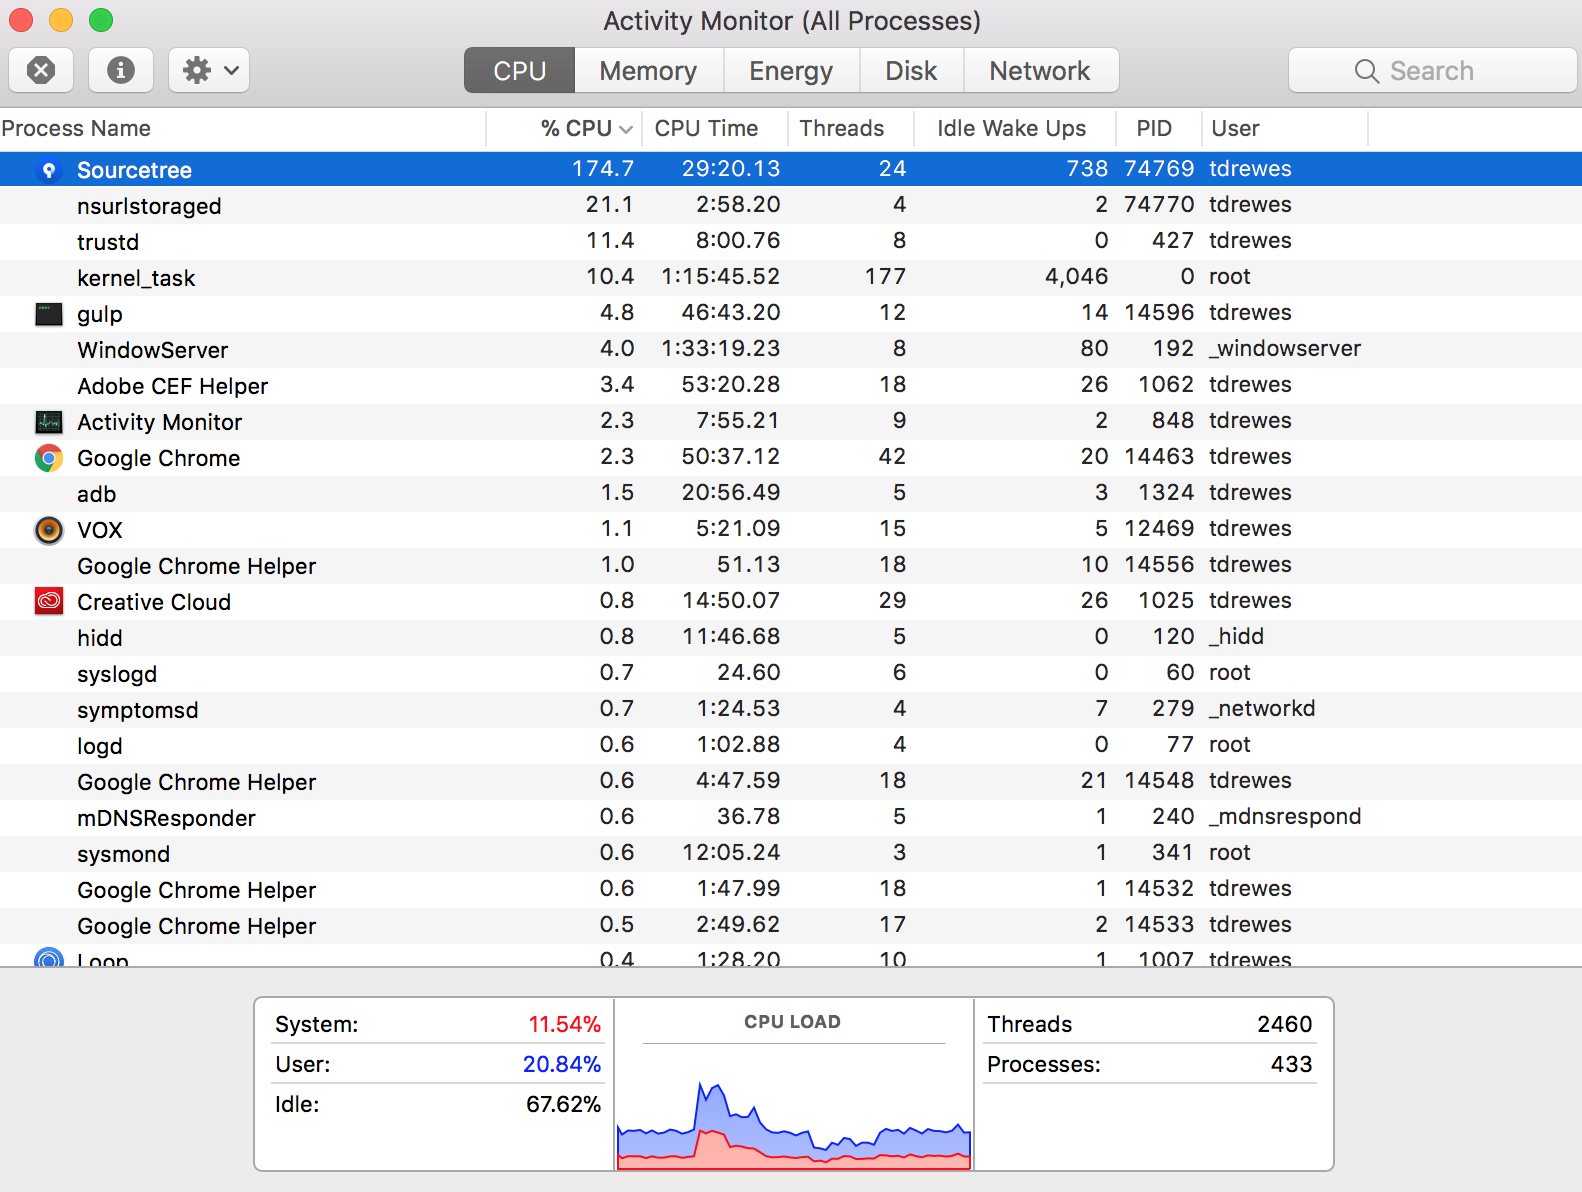The height and width of the screenshot is (1192, 1582).
Task: Select the kernel_task process row
Action: [791, 277]
